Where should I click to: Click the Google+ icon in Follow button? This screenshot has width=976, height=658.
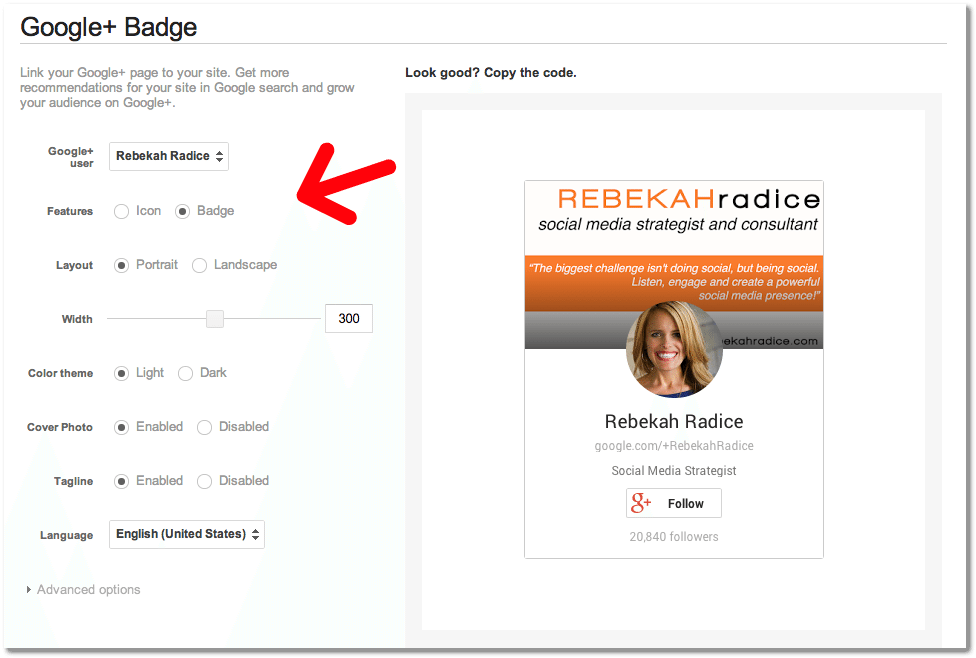(x=640, y=503)
